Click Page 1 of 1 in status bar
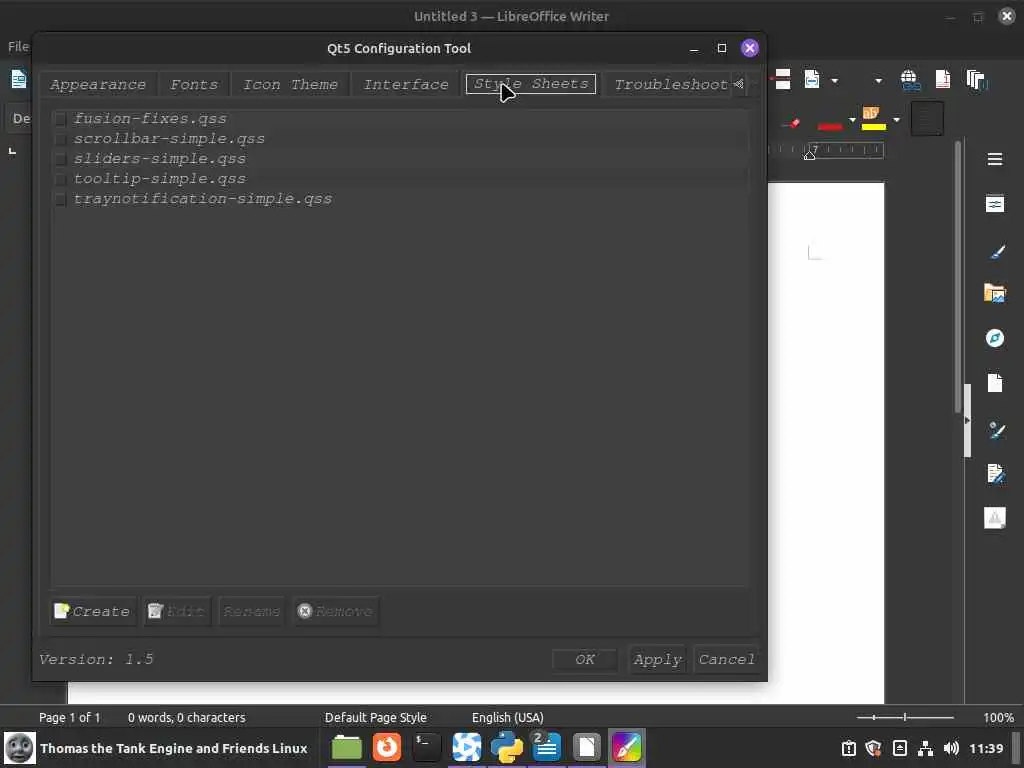The image size is (1024, 768). coord(70,718)
